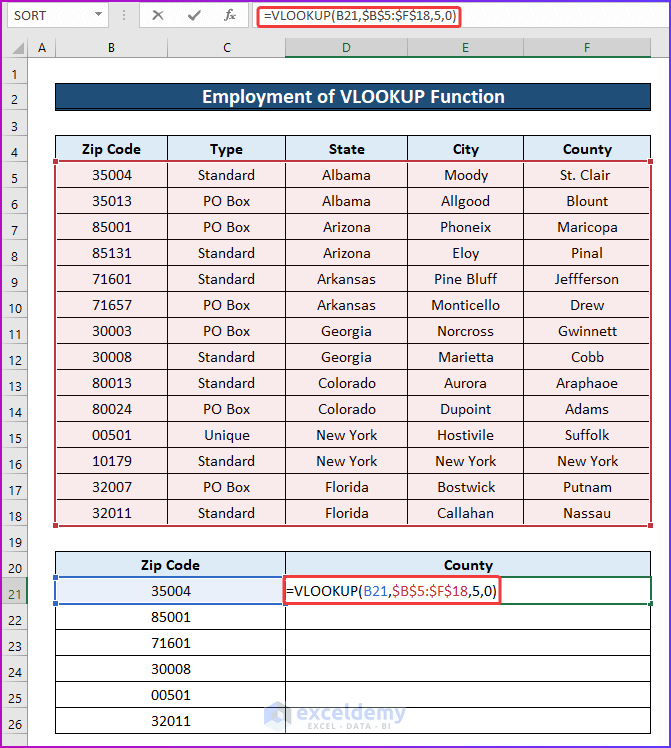
Task: Click city cell Callahan
Action: (465, 513)
